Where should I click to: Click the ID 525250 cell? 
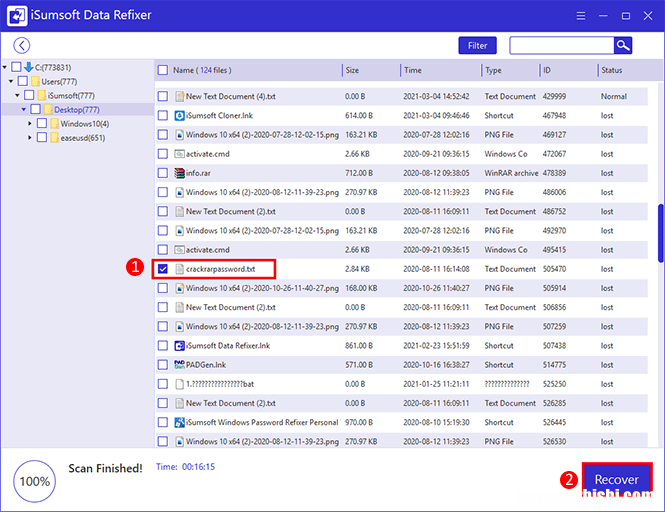554,384
